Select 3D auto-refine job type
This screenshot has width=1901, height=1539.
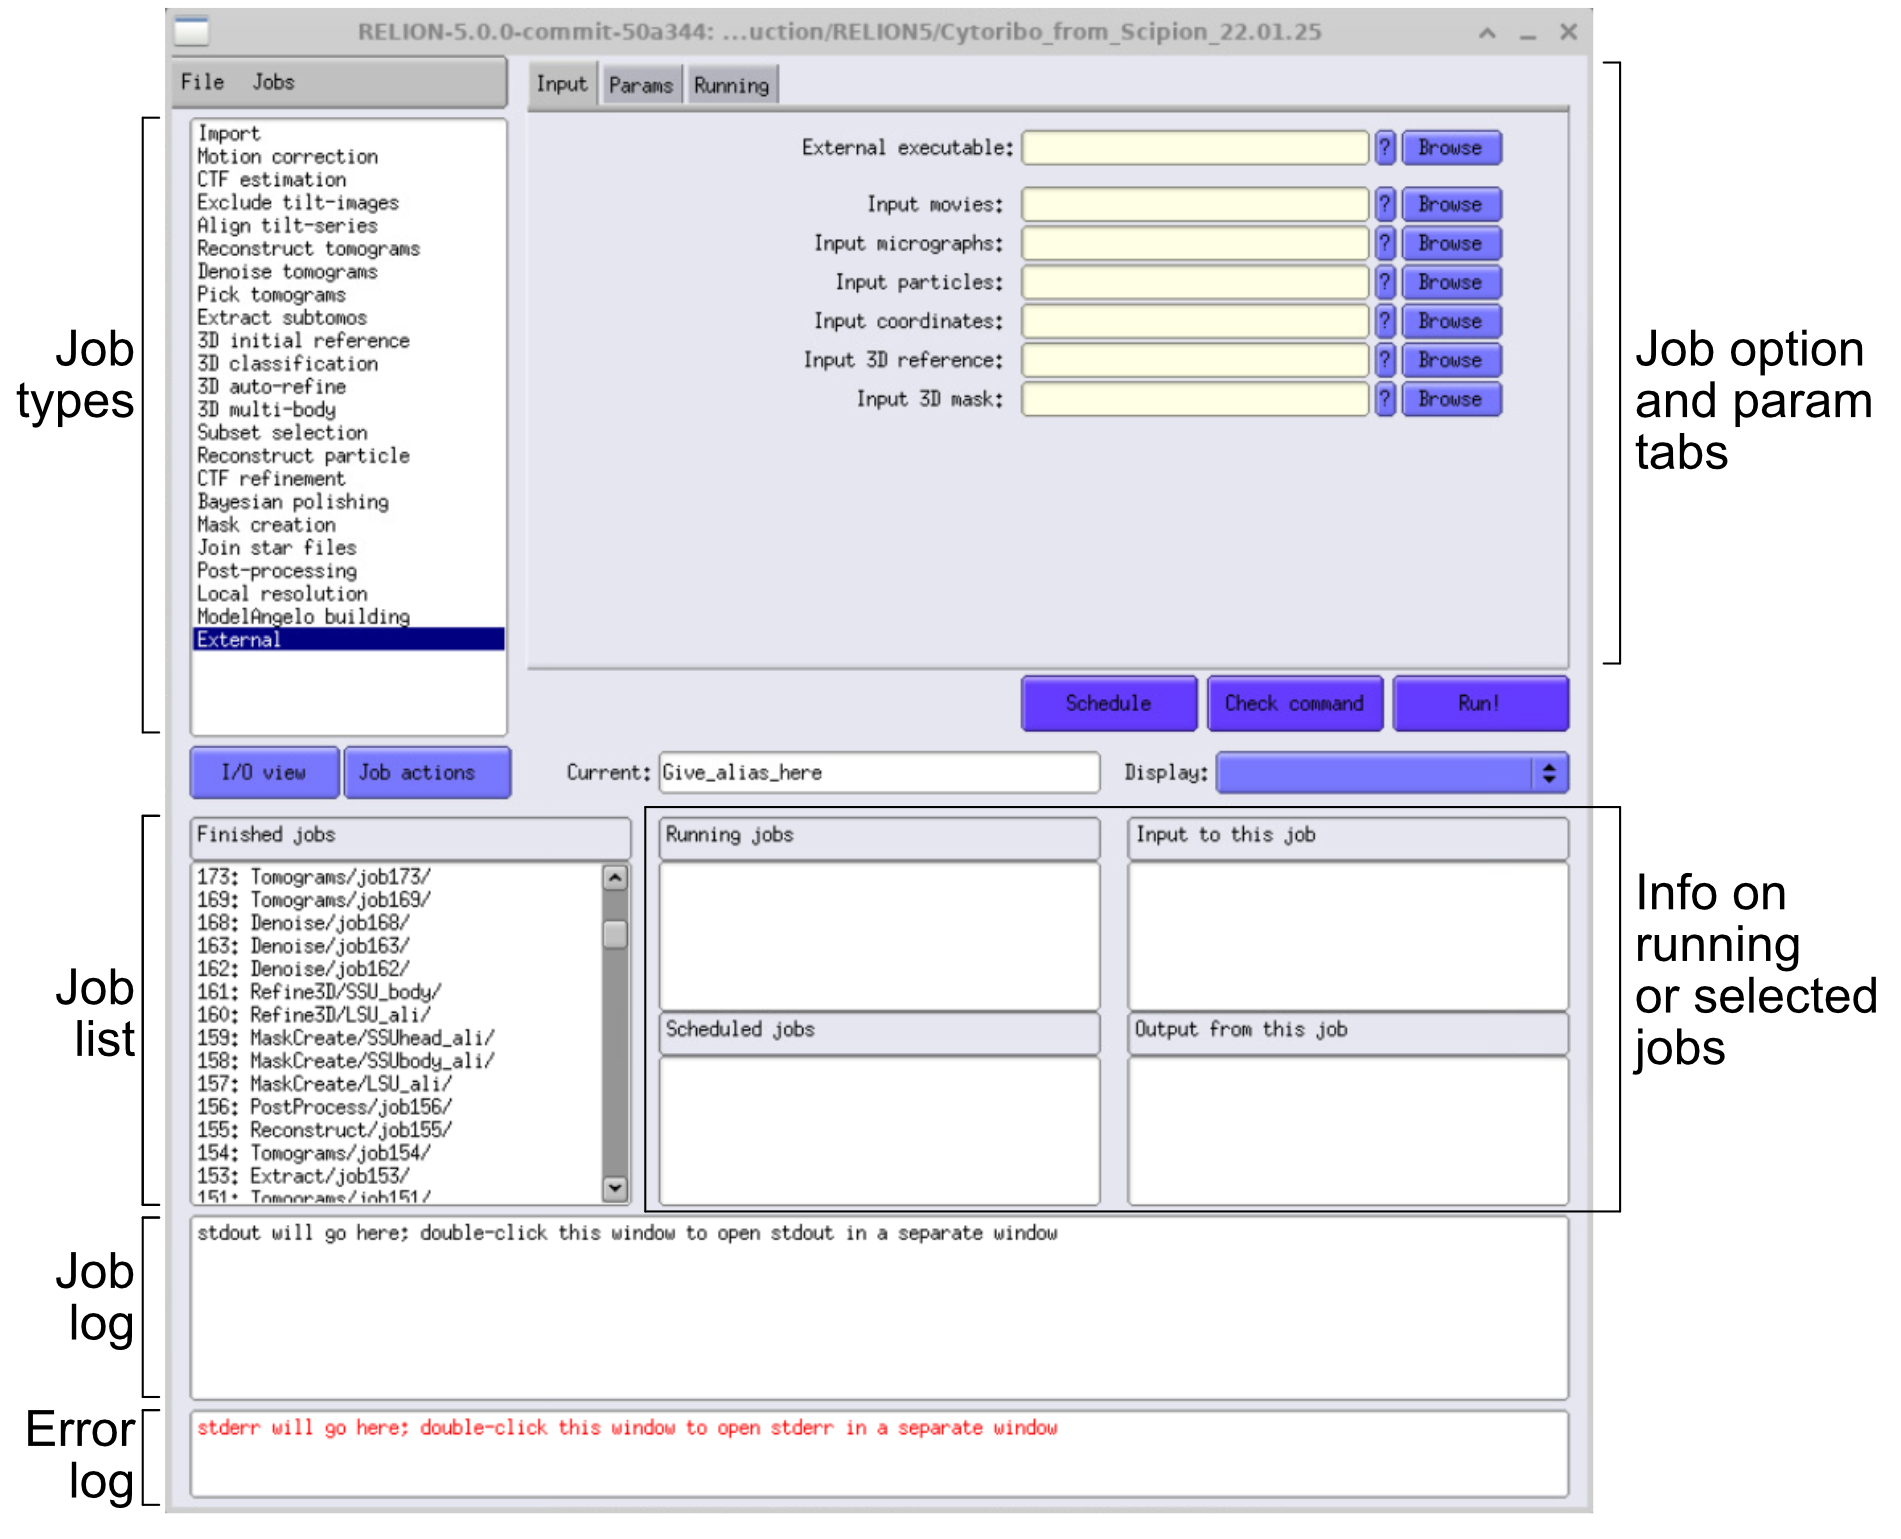[x=348, y=387]
